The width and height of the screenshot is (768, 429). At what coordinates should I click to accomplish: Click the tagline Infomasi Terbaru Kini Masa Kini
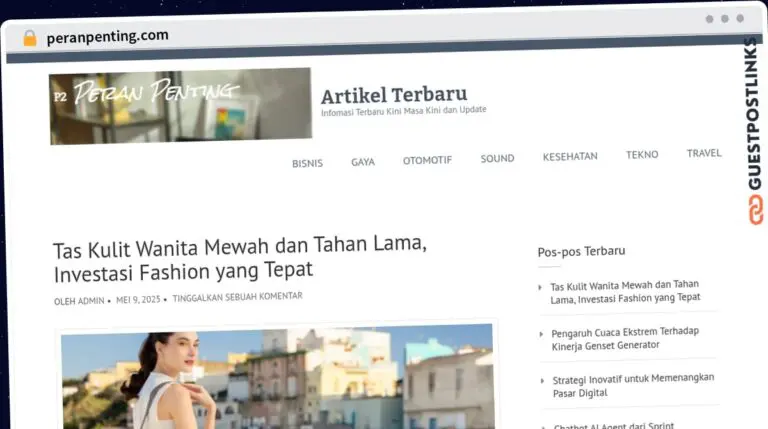coord(404,111)
